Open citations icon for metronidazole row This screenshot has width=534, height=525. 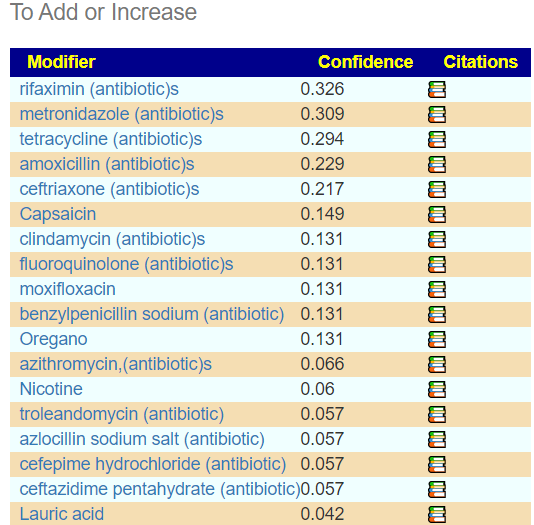point(437,114)
